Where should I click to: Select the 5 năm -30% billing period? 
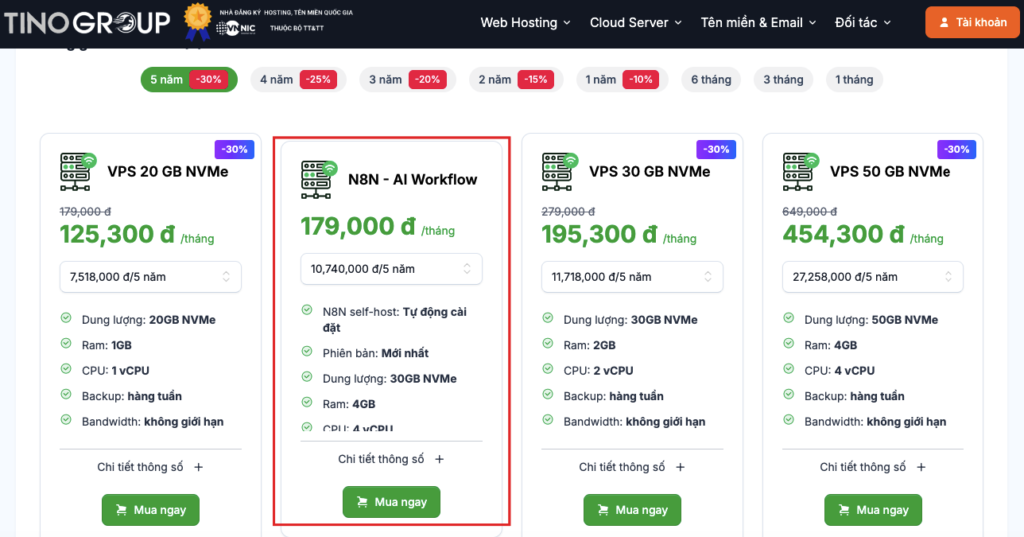click(189, 80)
